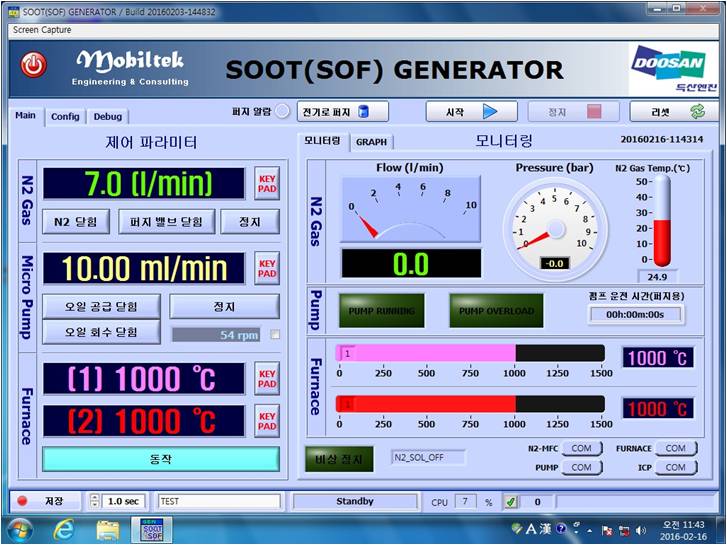The width and height of the screenshot is (727, 545).
Task: Switch to the Config tab
Action: click(x=65, y=116)
